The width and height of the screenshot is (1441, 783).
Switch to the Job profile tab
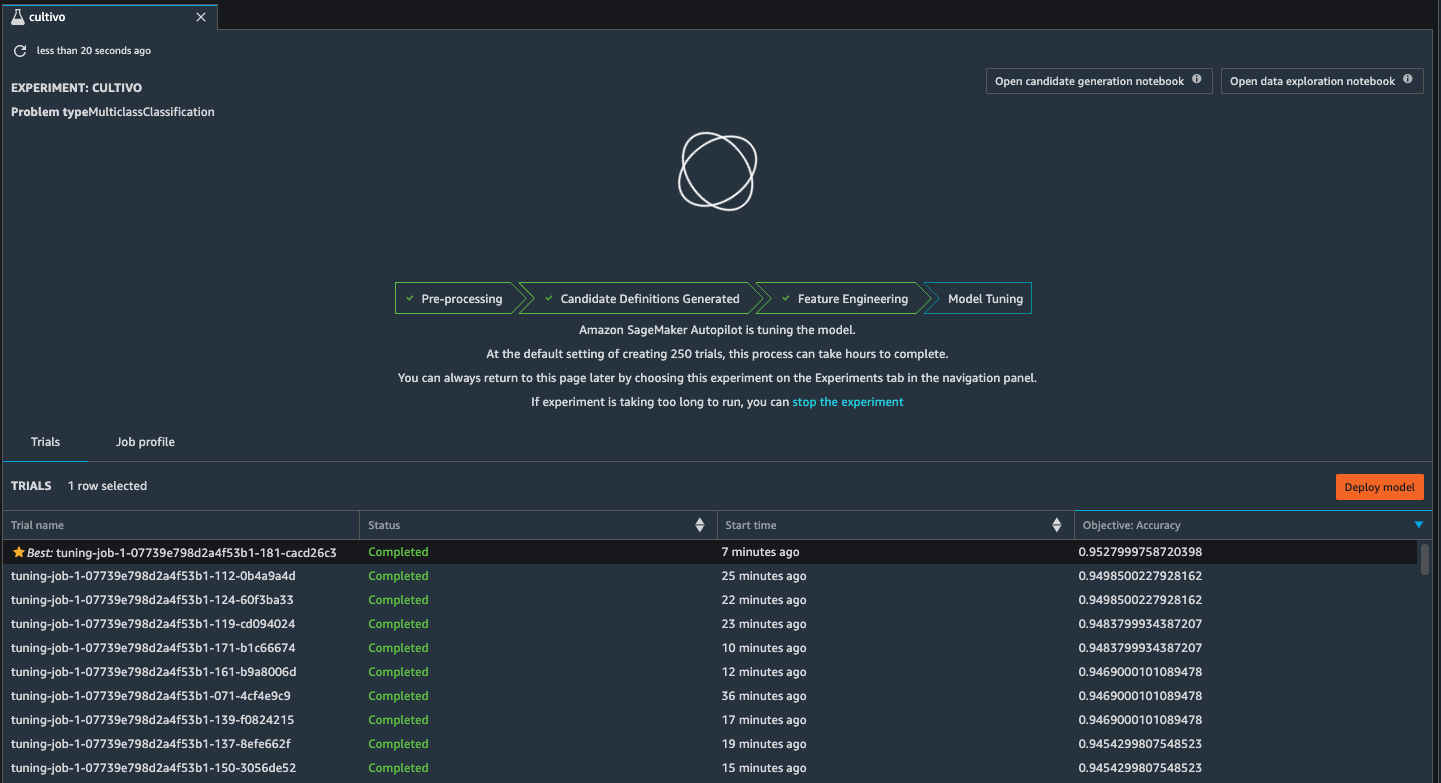click(145, 442)
